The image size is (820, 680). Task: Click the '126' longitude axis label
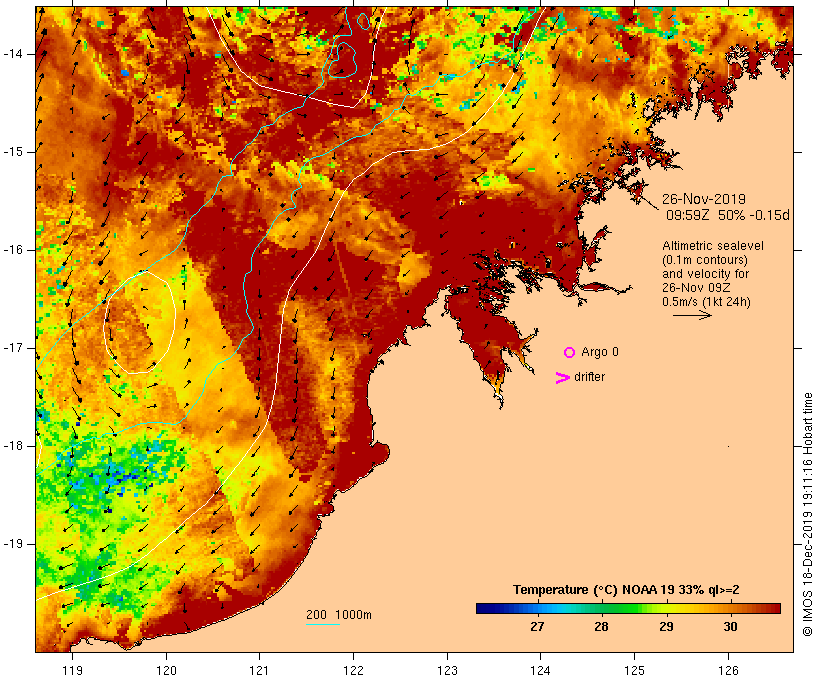tap(728, 671)
